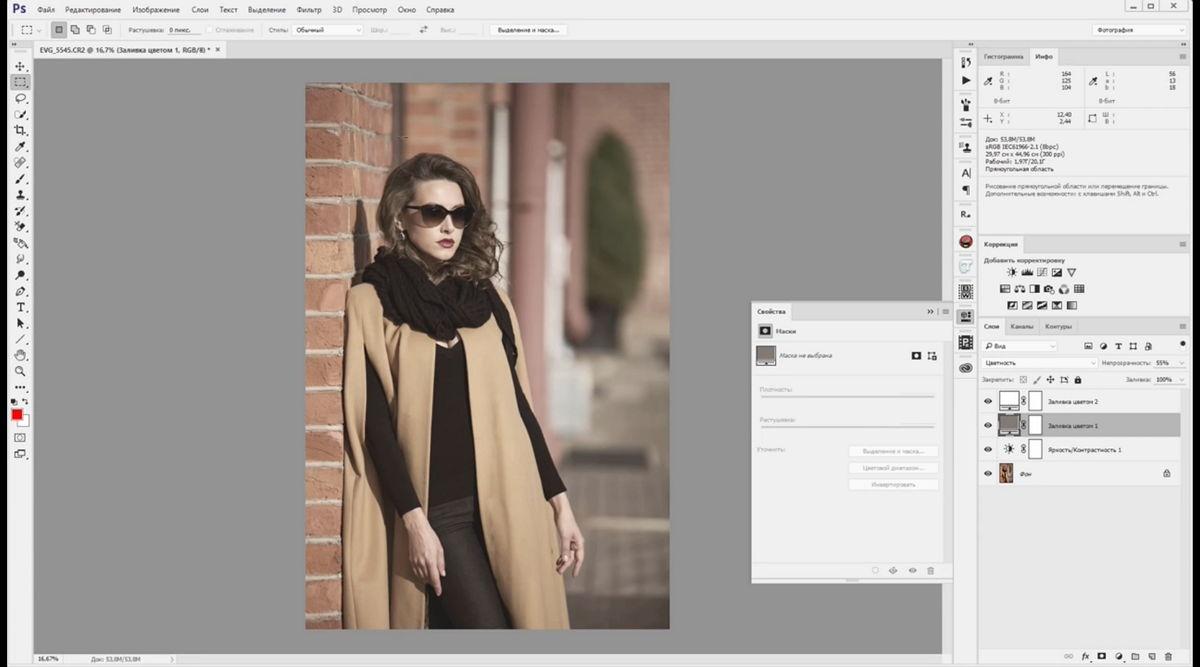Hide the Заливка цветом 1 layer
The image size is (1200, 667).
pyautogui.click(x=988, y=425)
